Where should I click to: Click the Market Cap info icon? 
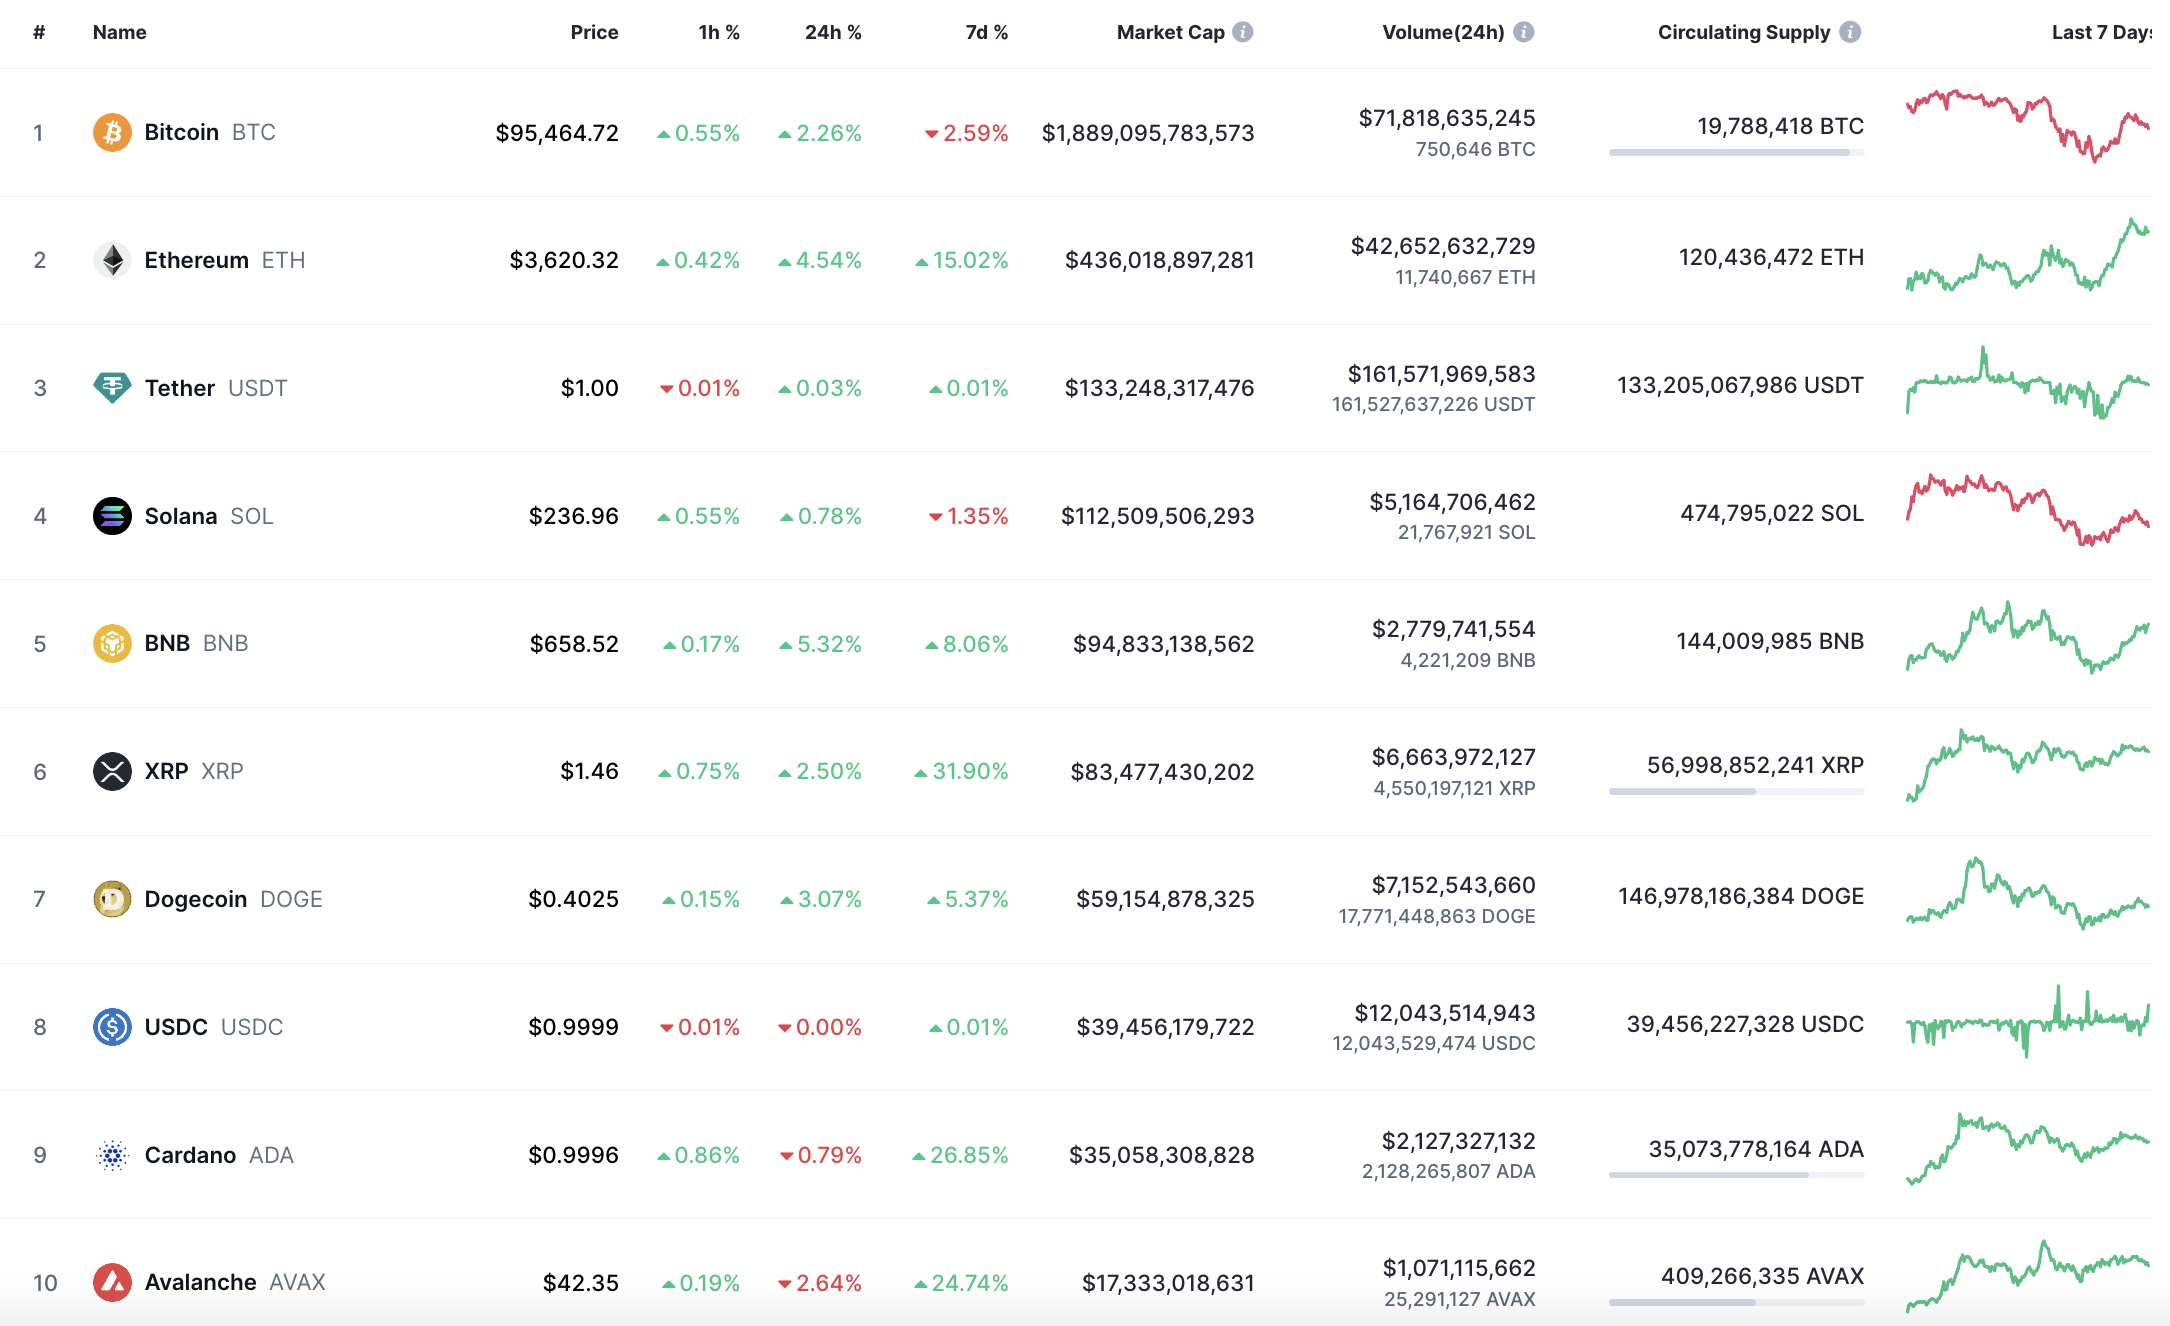tap(1243, 32)
